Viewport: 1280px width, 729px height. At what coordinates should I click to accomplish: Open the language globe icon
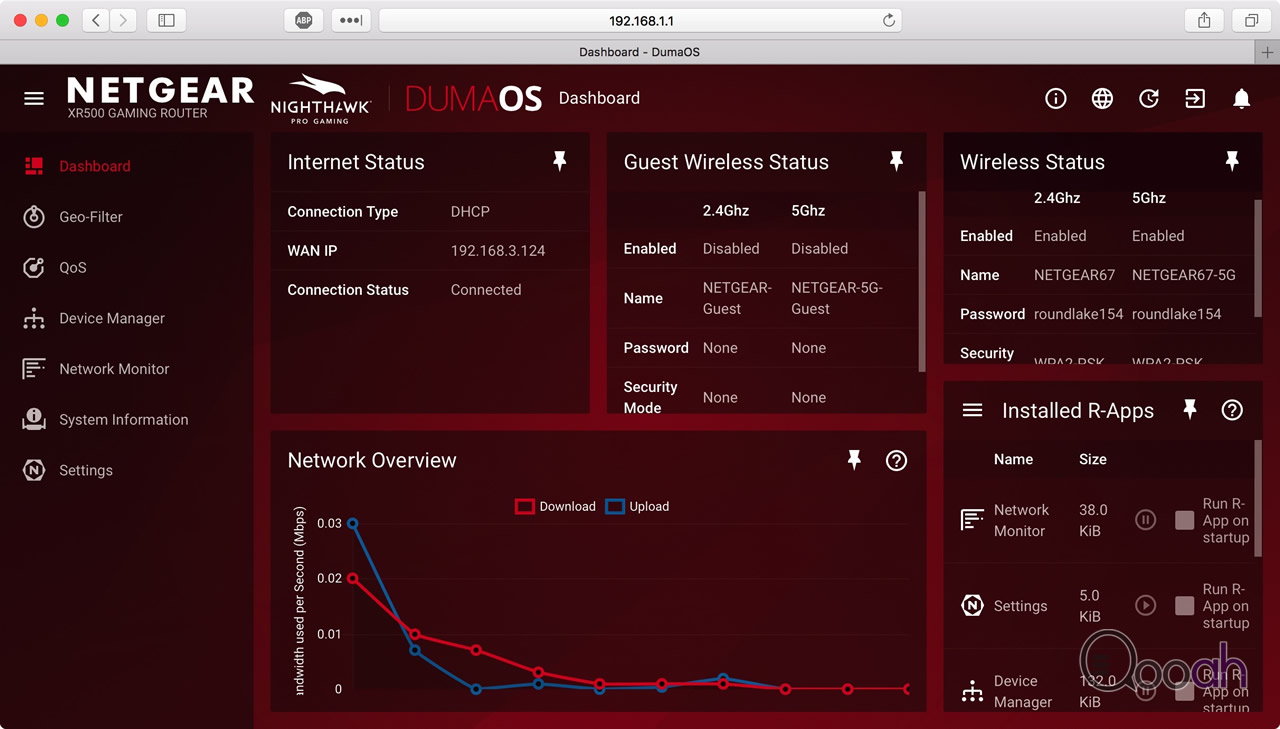tap(1102, 98)
